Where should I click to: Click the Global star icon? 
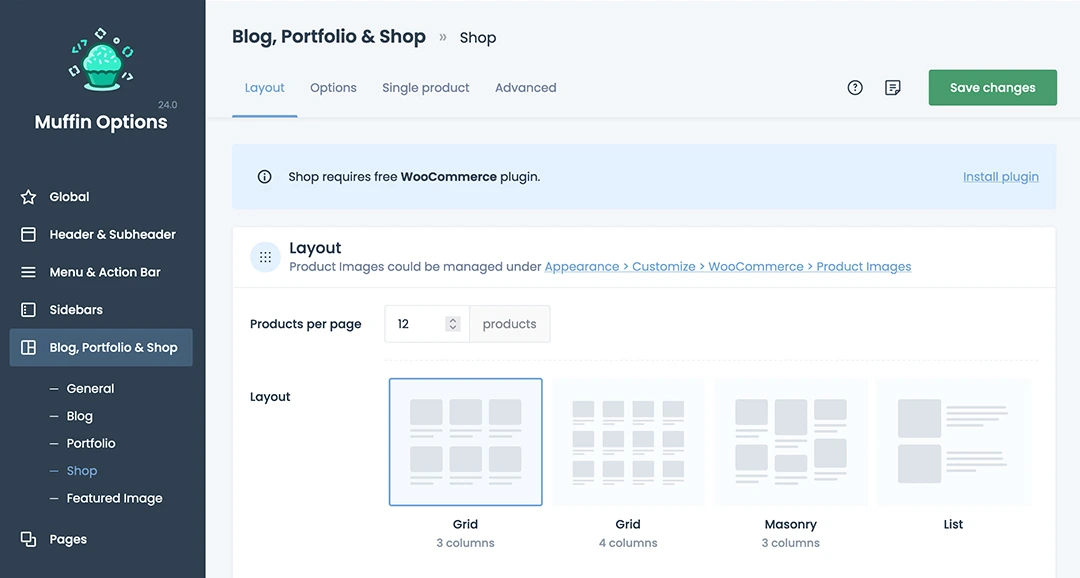click(29, 197)
